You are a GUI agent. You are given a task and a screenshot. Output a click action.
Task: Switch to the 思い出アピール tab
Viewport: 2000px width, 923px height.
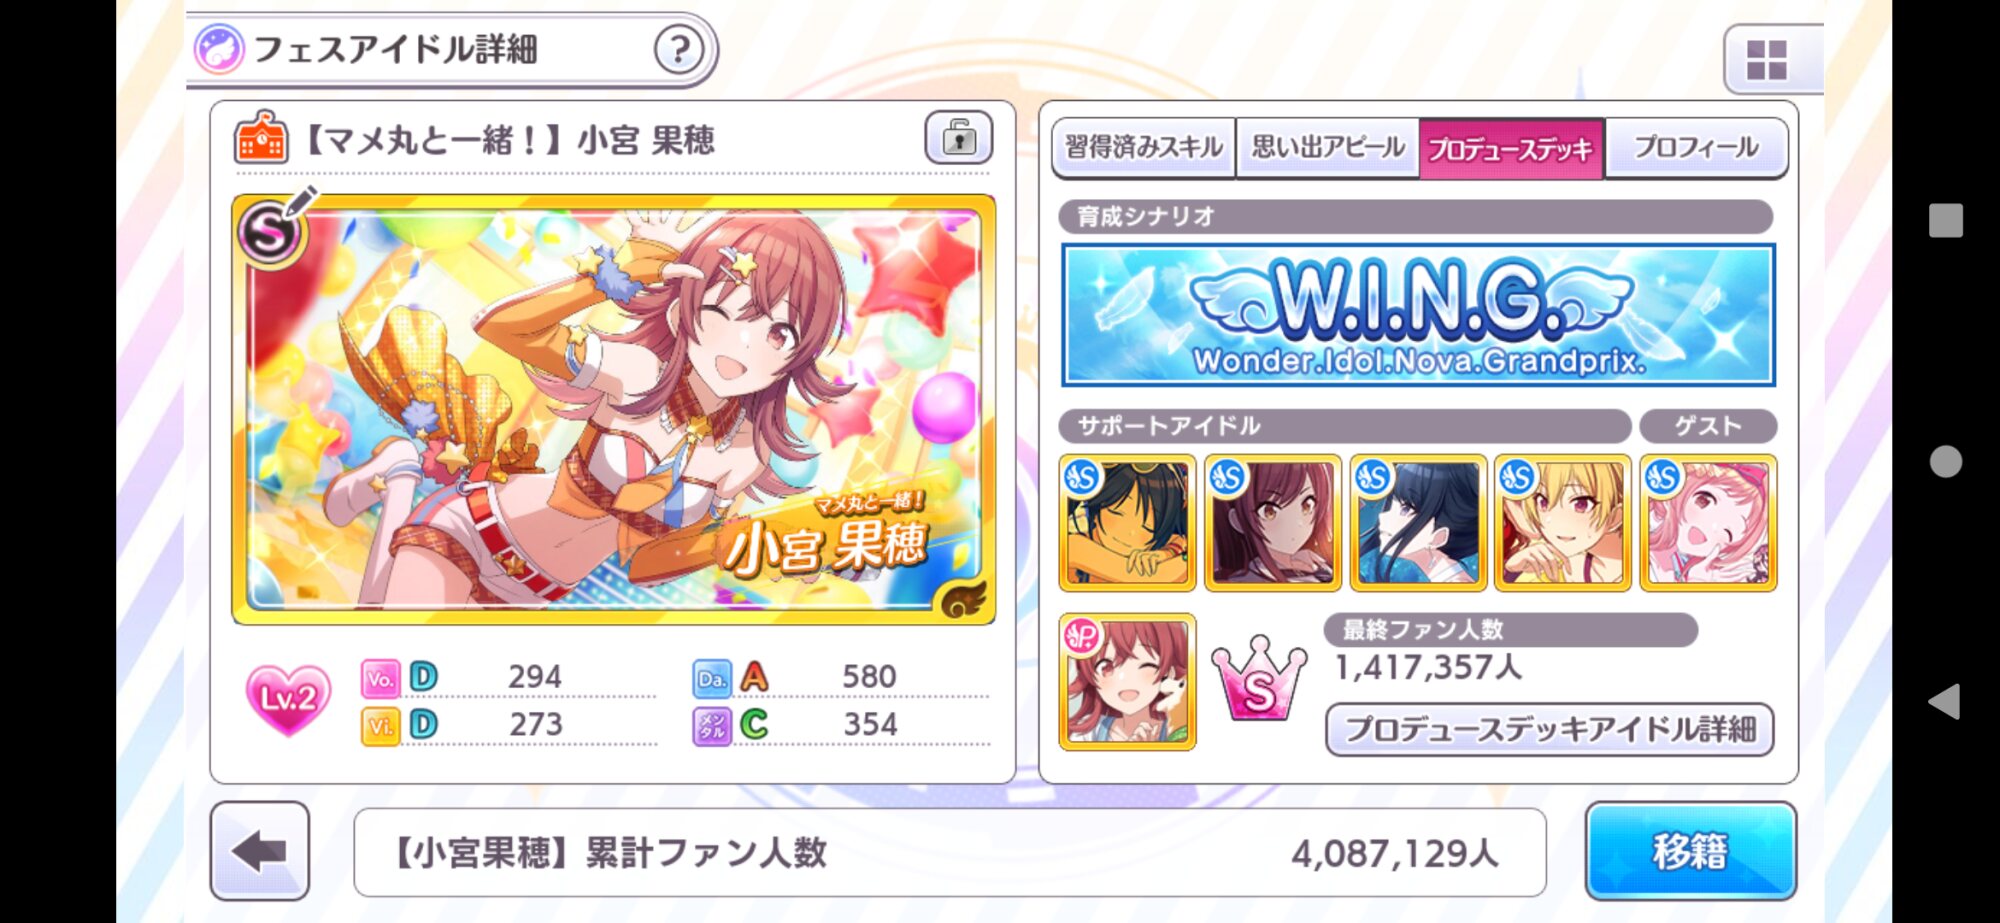pyautogui.click(x=1327, y=148)
